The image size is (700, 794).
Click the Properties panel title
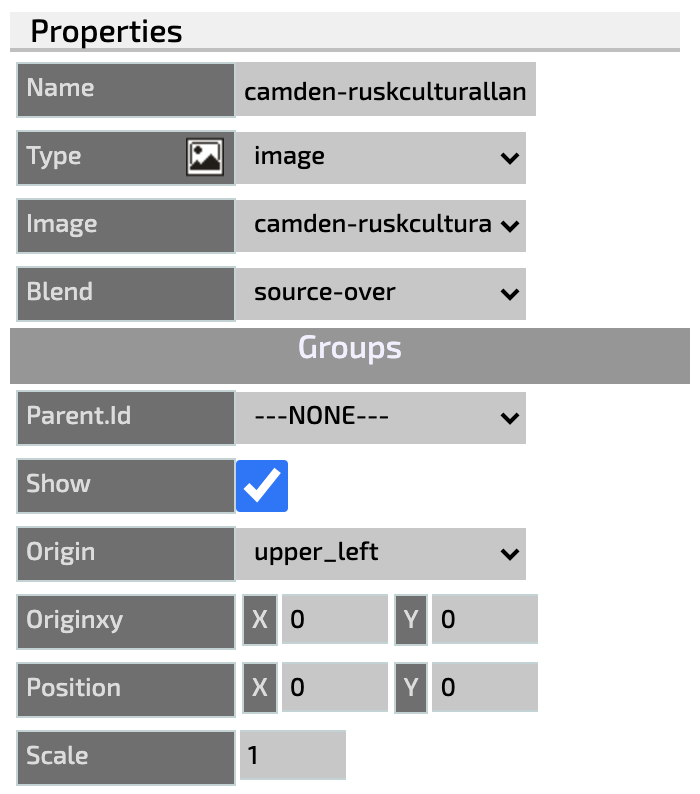tap(106, 31)
